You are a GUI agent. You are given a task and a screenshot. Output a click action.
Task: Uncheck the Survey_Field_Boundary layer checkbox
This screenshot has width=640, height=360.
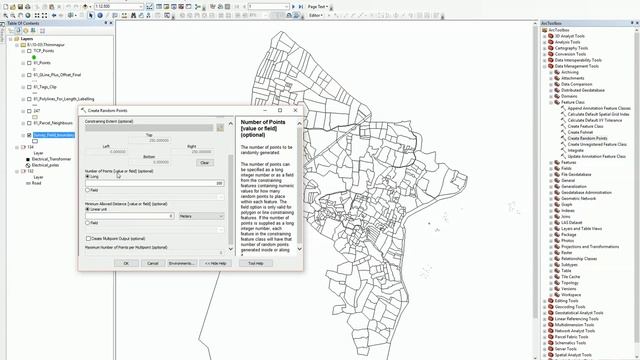(x=29, y=135)
